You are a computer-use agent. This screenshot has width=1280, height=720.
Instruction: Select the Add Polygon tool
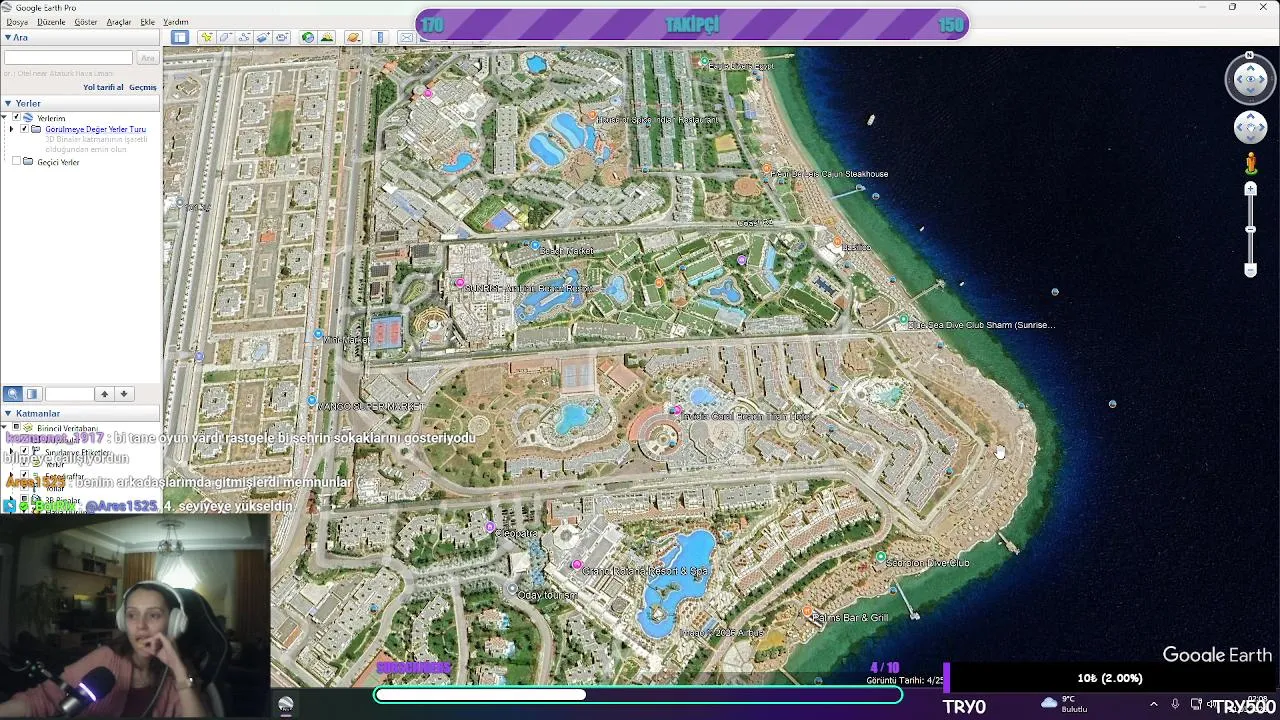click(225, 37)
